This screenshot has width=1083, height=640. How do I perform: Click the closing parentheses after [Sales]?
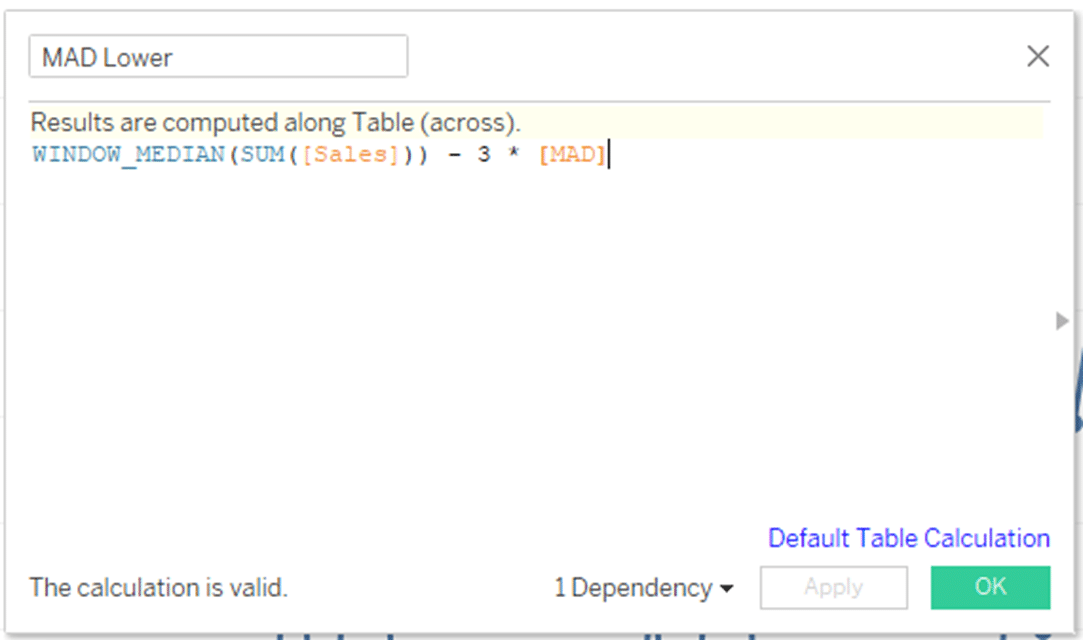414,154
